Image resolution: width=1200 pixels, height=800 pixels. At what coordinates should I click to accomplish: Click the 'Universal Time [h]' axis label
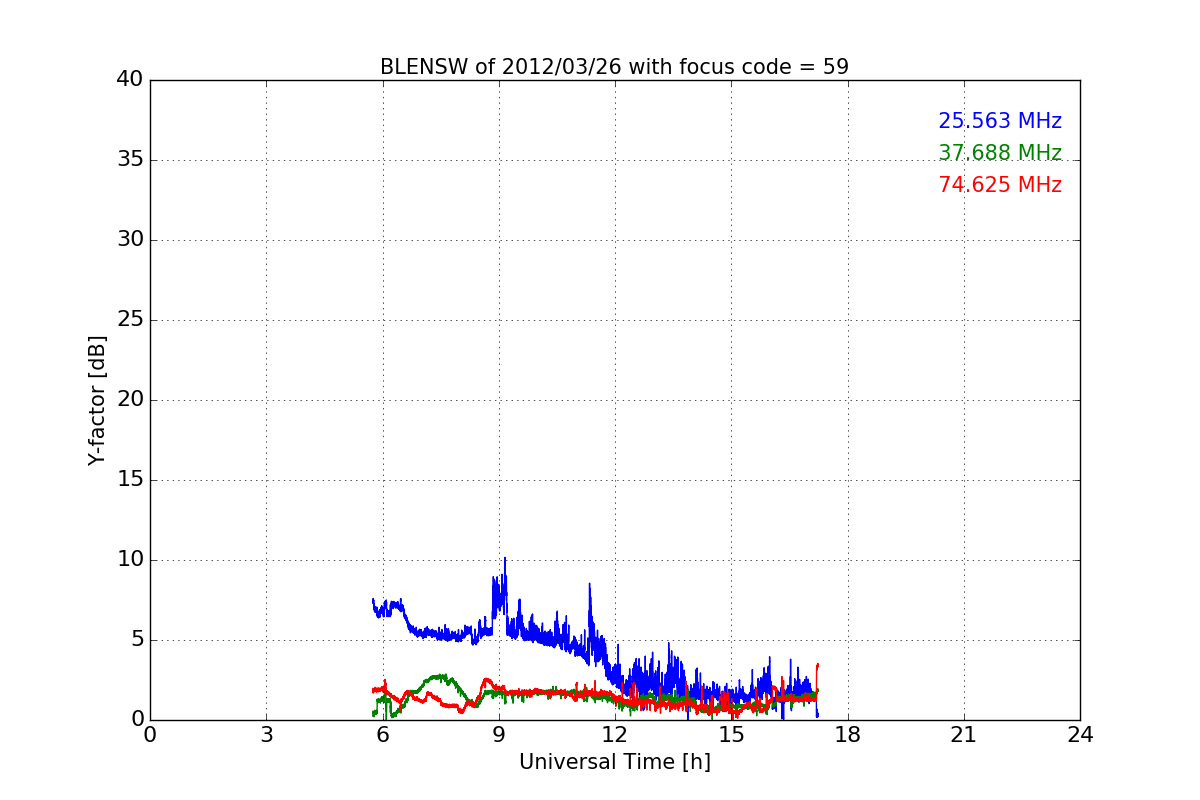[x=615, y=762]
